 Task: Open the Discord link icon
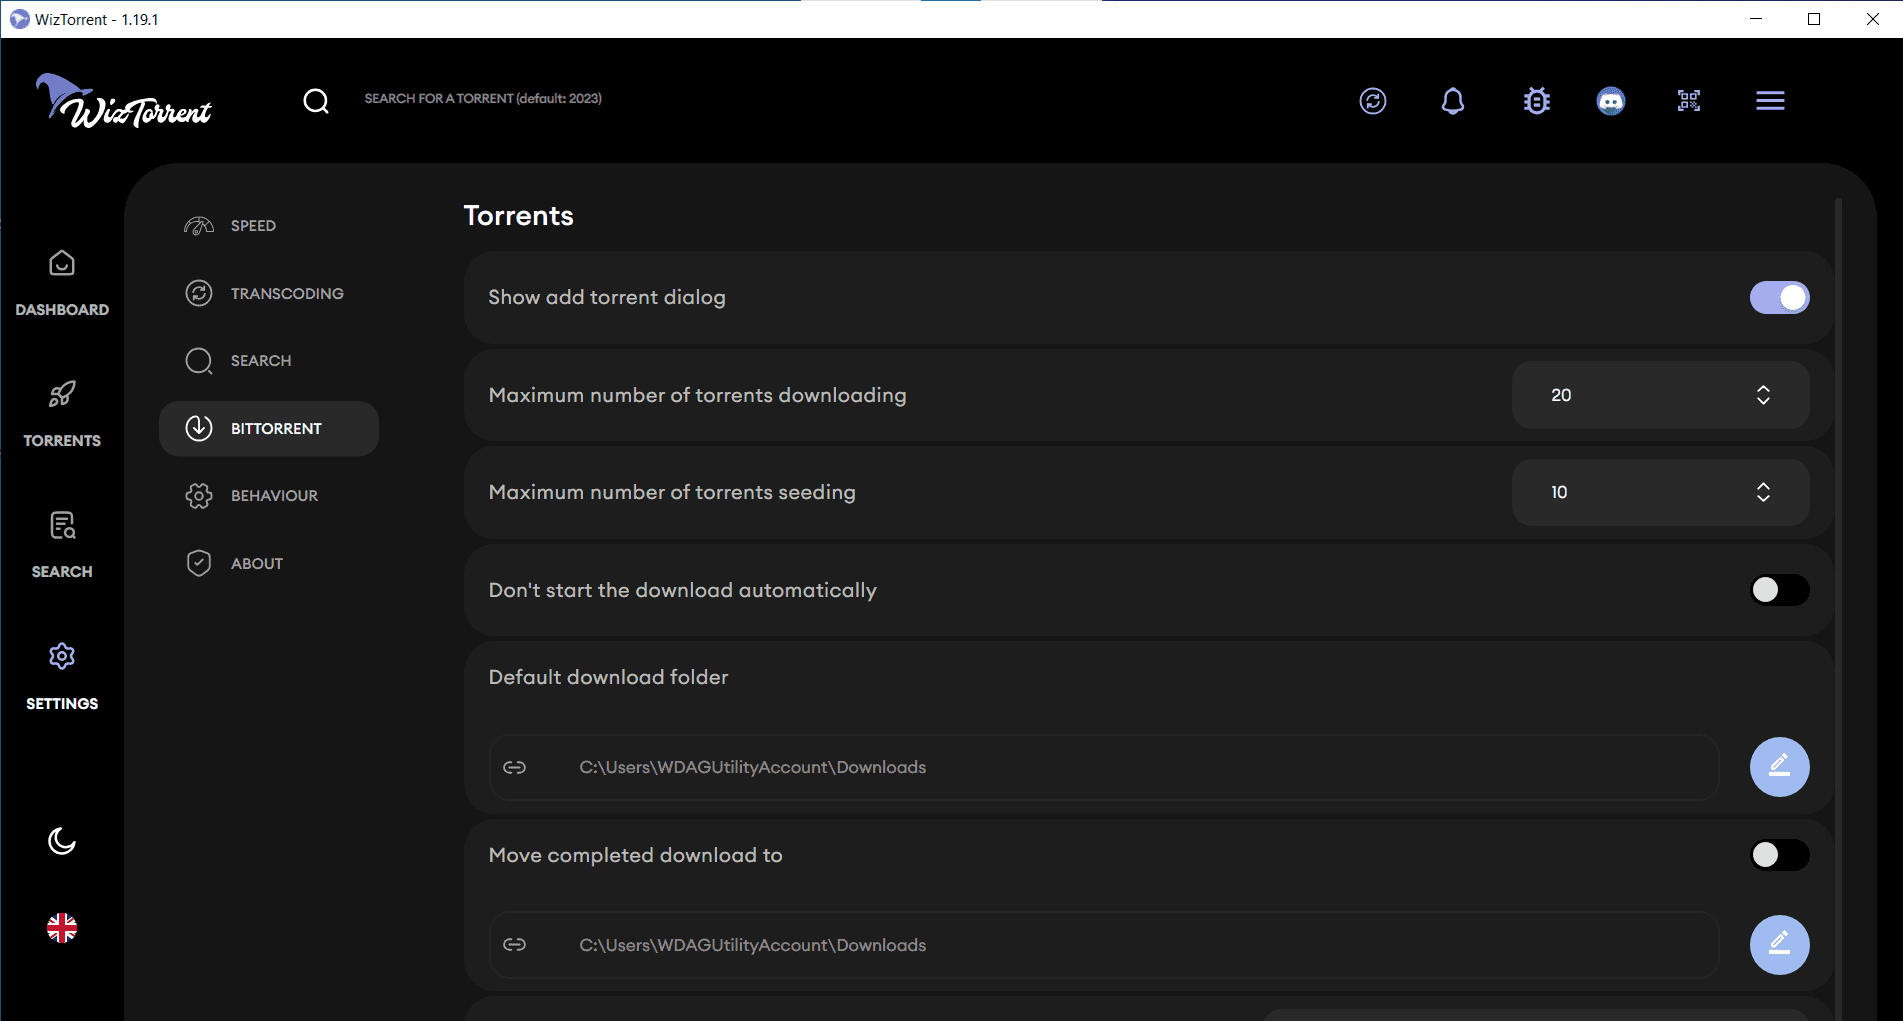click(1610, 101)
